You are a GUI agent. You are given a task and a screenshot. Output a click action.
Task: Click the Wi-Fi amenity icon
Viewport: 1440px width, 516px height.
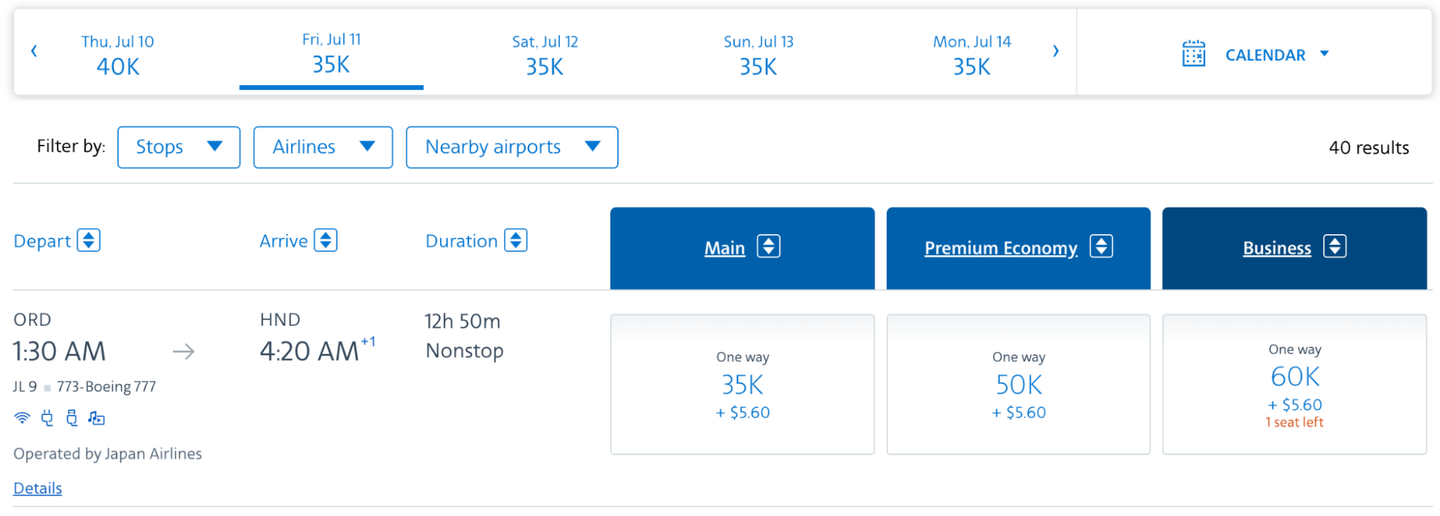click(22, 419)
